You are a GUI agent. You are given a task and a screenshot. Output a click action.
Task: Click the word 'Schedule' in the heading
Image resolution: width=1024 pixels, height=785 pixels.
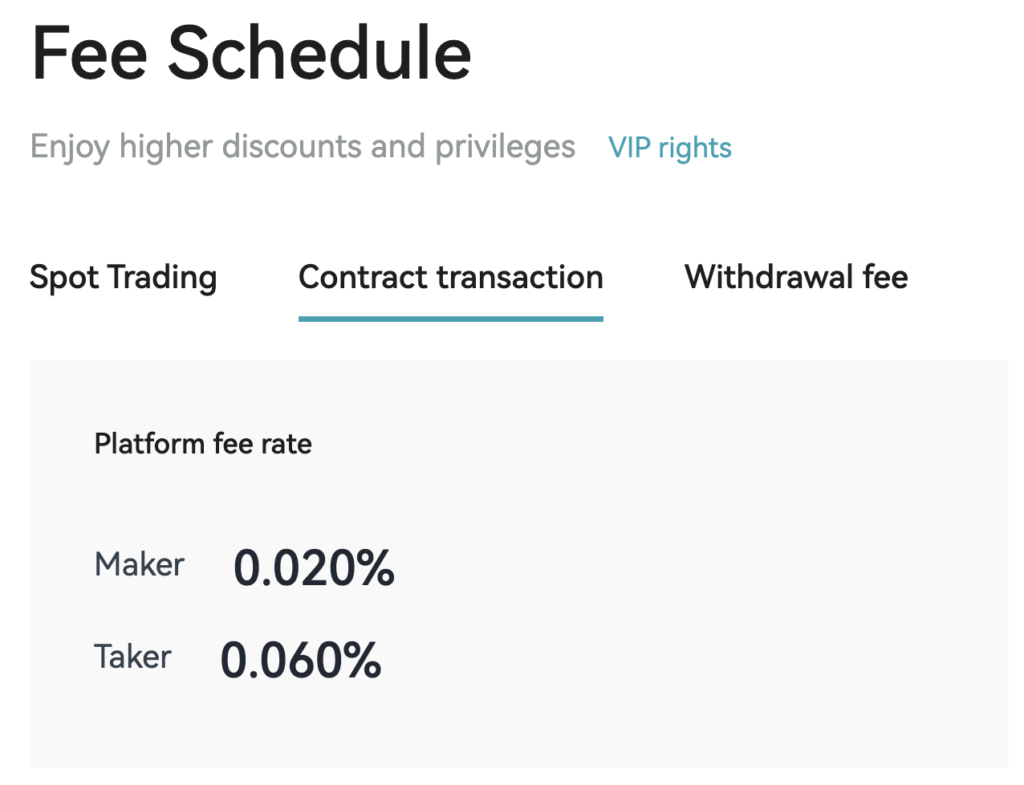point(318,53)
